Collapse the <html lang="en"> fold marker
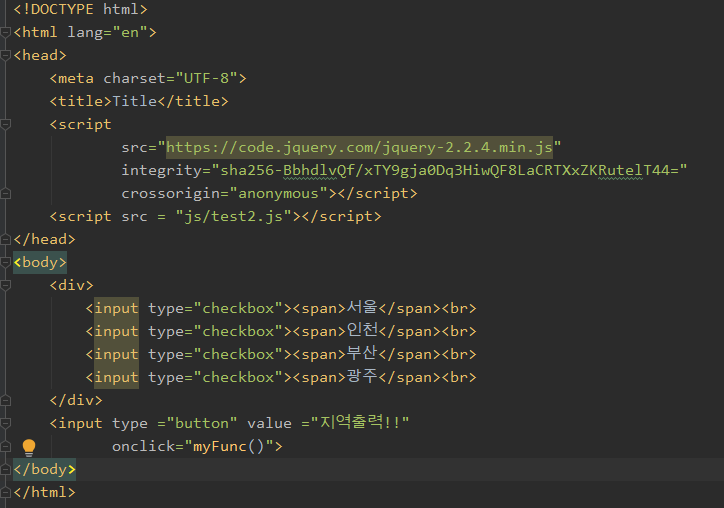This screenshot has width=724, height=508. (x=5, y=32)
